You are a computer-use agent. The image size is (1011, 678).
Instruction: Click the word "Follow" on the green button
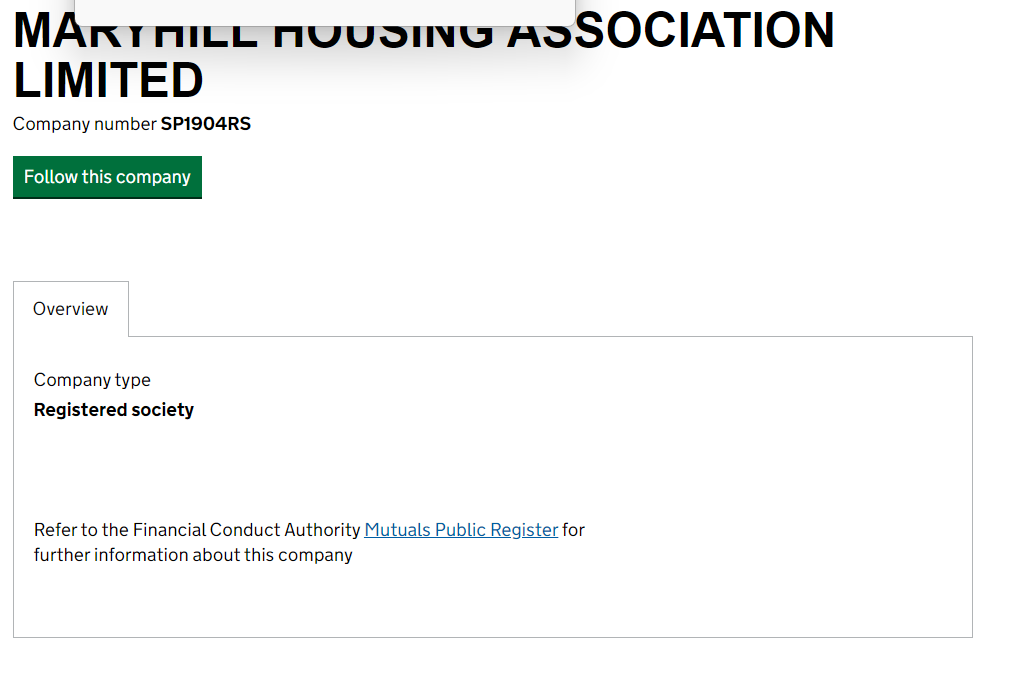[50, 177]
